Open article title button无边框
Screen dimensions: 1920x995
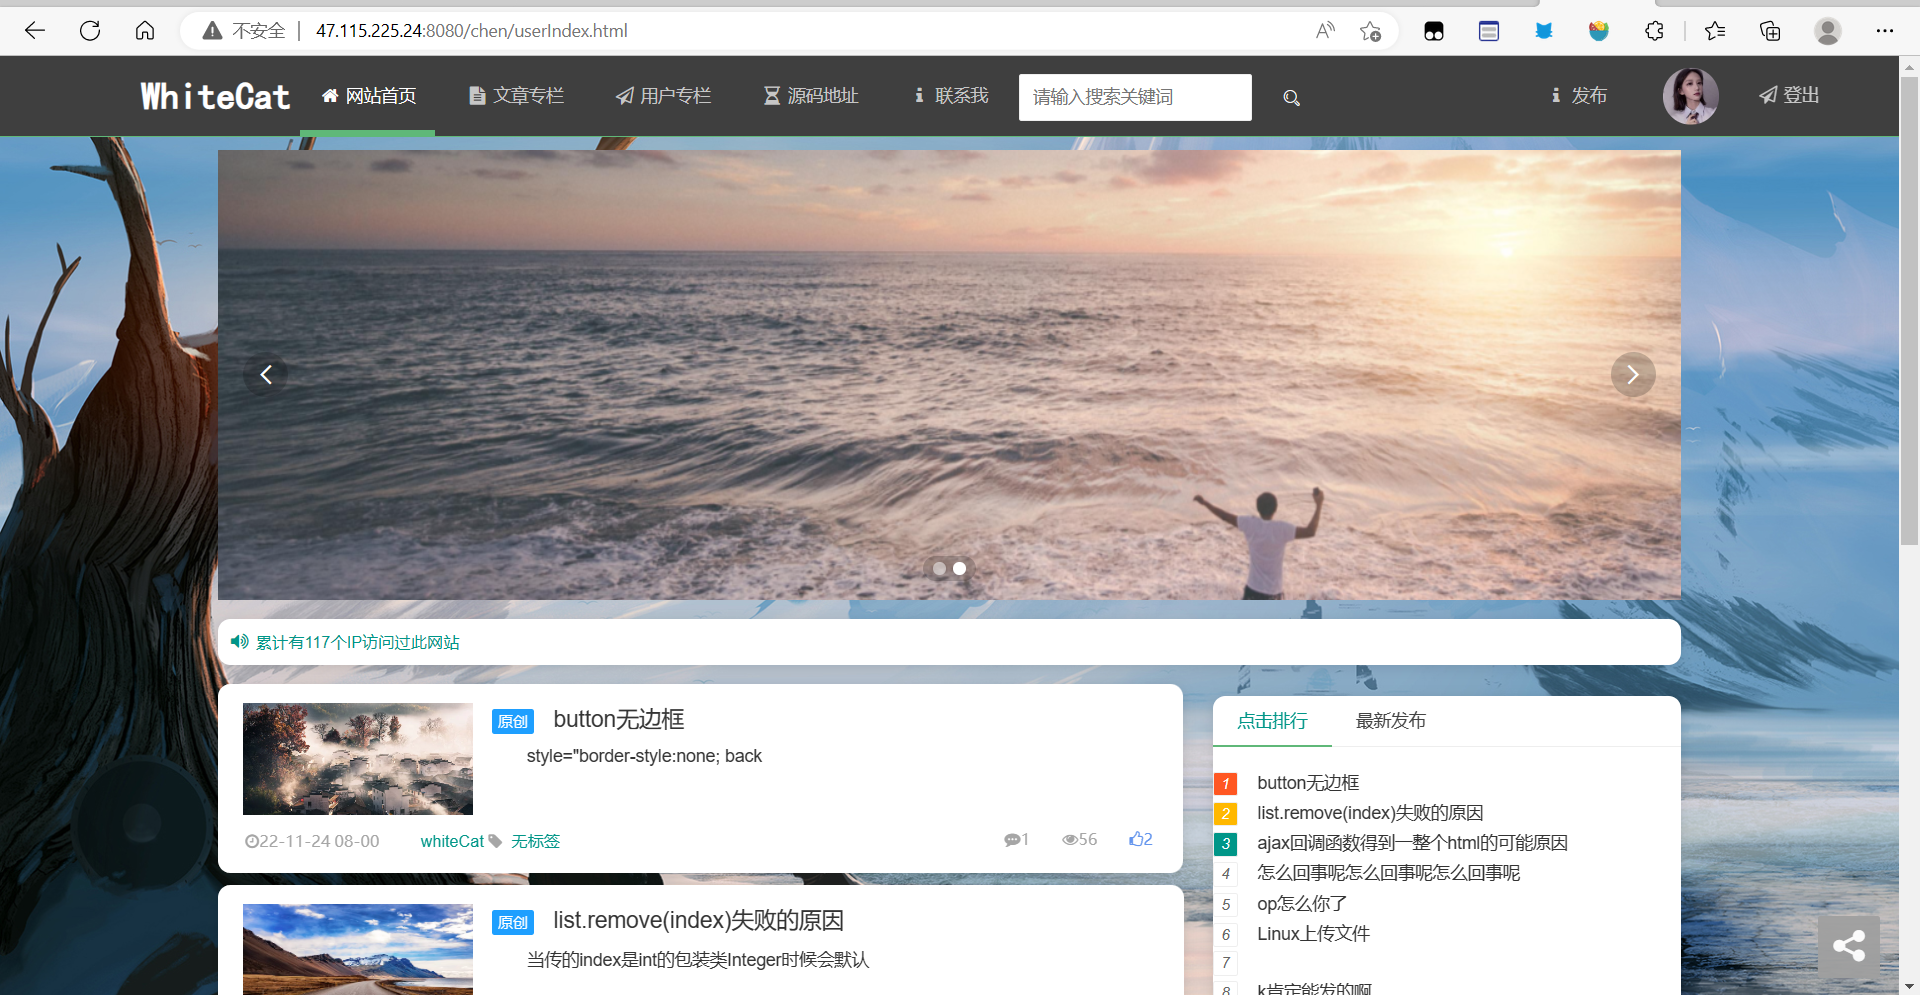point(619,719)
